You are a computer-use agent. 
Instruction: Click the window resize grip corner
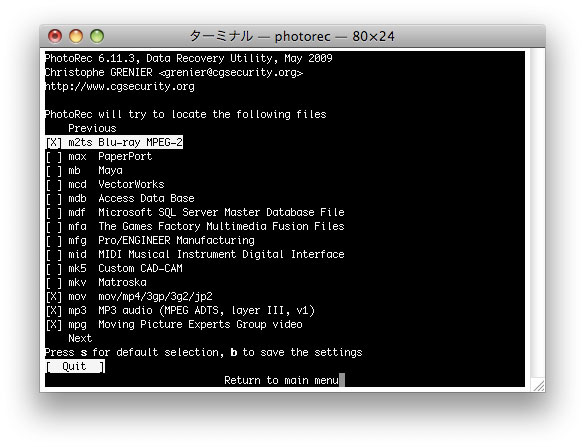[538, 385]
